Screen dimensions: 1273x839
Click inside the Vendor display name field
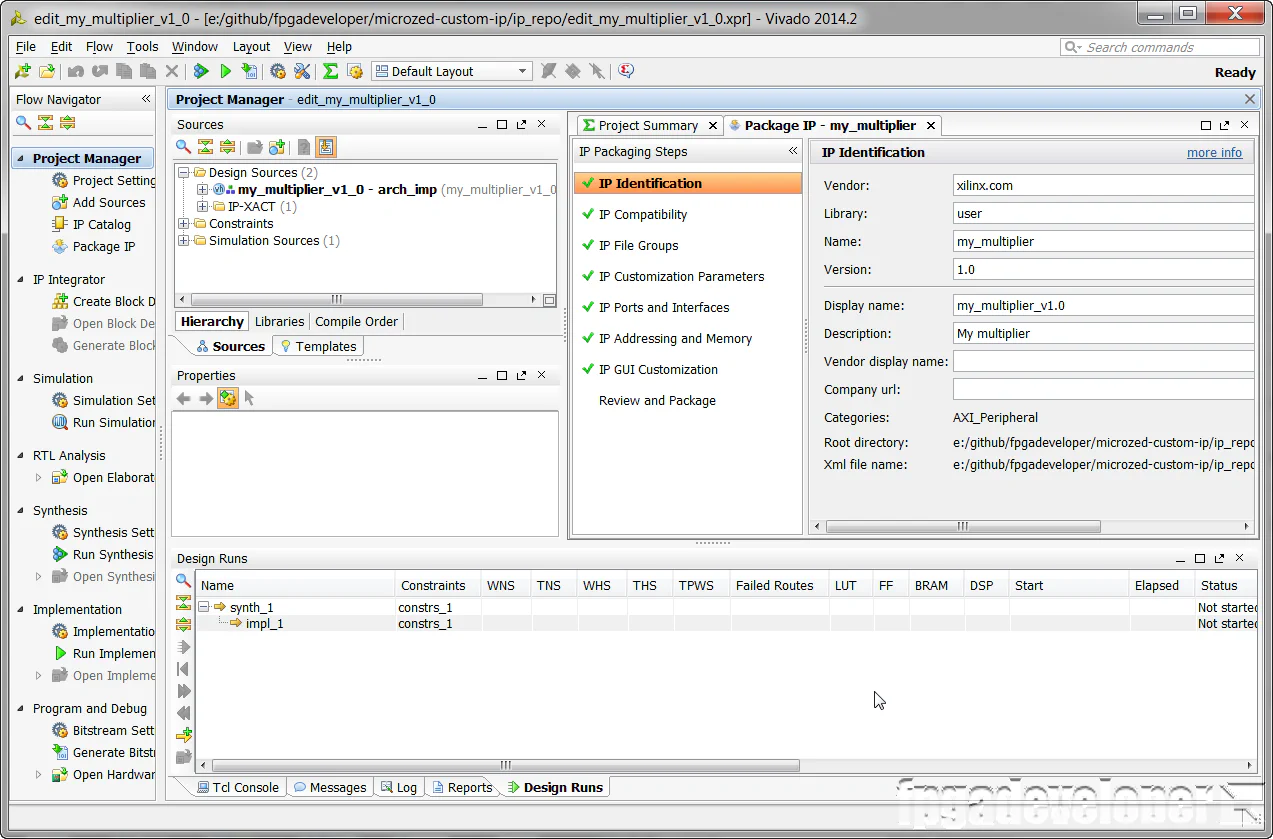(x=1100, y=361)
